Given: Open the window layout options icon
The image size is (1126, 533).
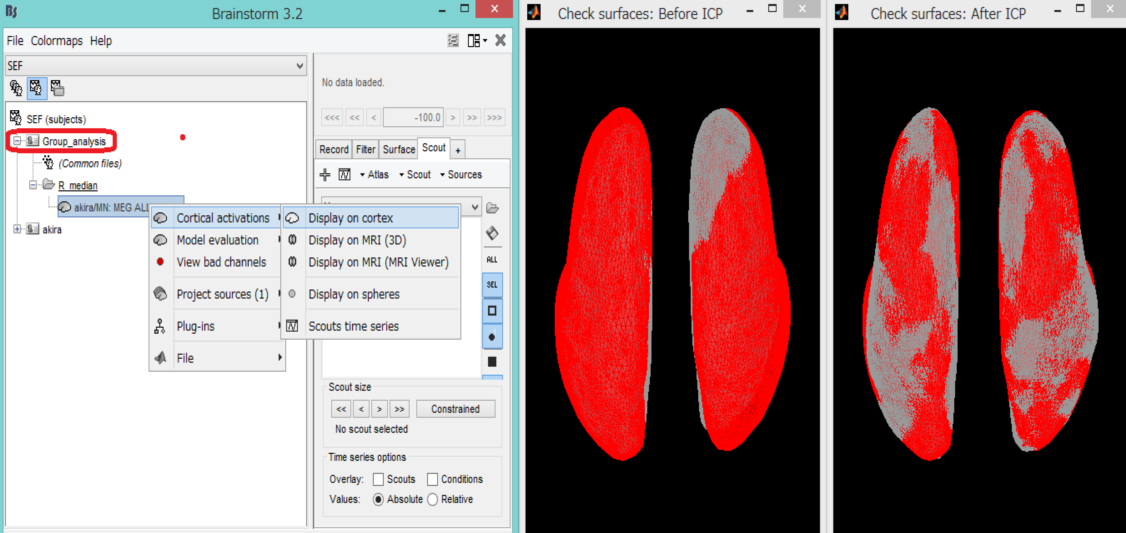Looking at the screenshot, I should (476, 41).
